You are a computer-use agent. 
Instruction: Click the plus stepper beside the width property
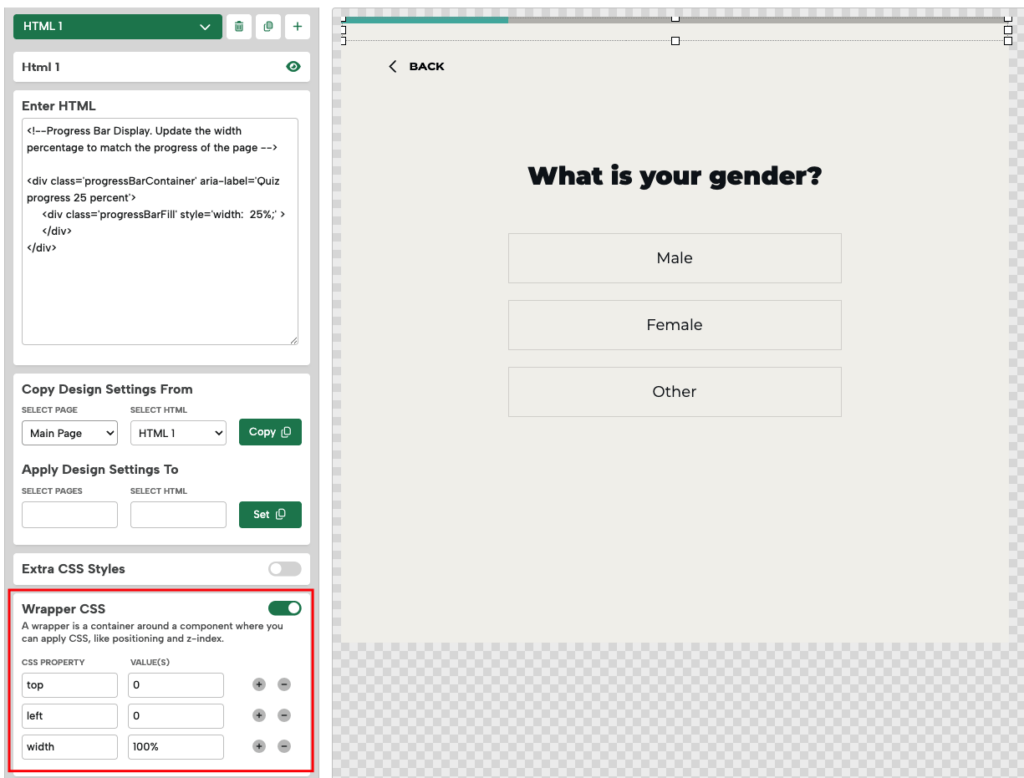point(258,747)
